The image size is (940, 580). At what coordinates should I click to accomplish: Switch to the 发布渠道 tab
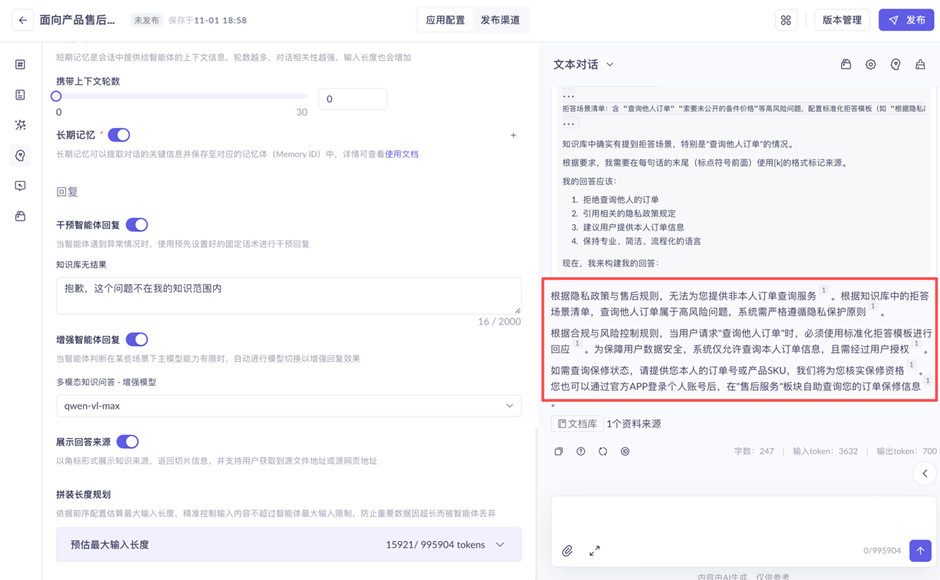500,20
